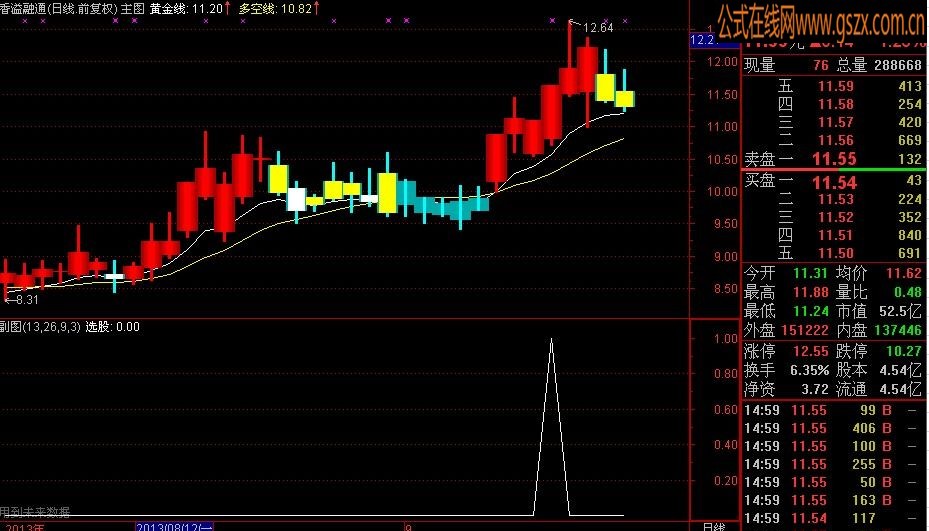Select the 多空线: 10.82 indicator label

point(276,8)
